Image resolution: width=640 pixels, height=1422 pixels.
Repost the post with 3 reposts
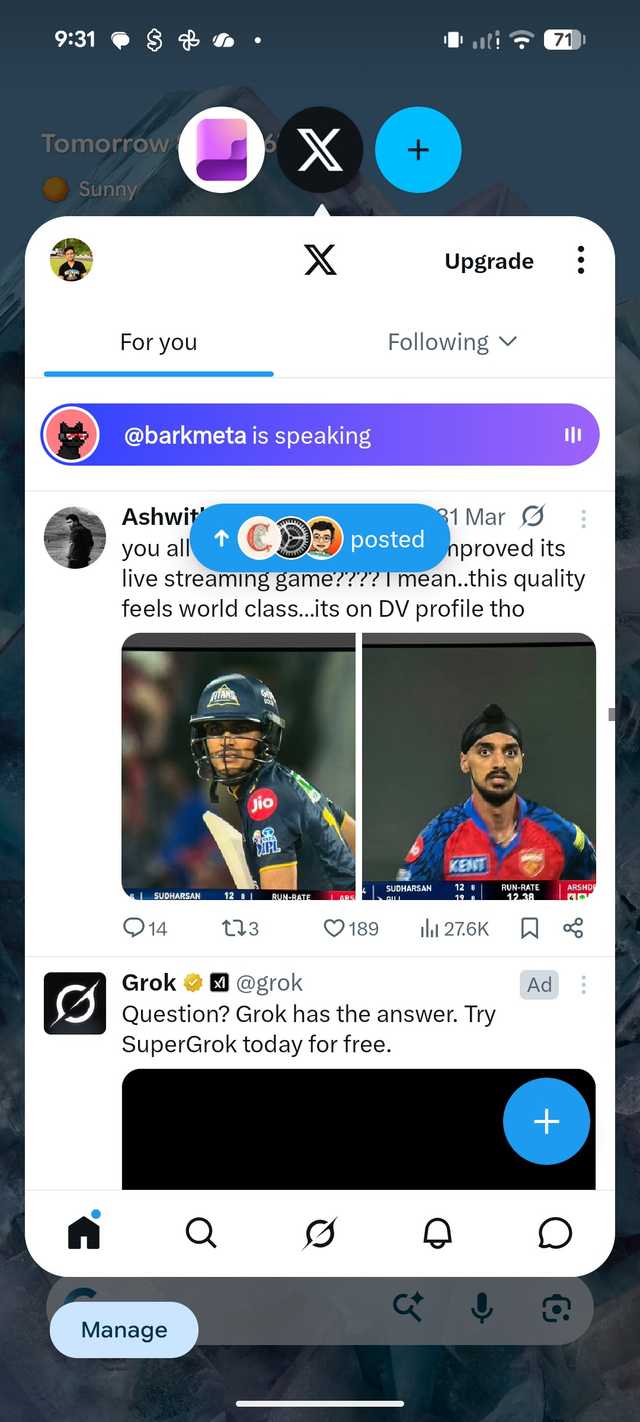[x=233, y=928]
